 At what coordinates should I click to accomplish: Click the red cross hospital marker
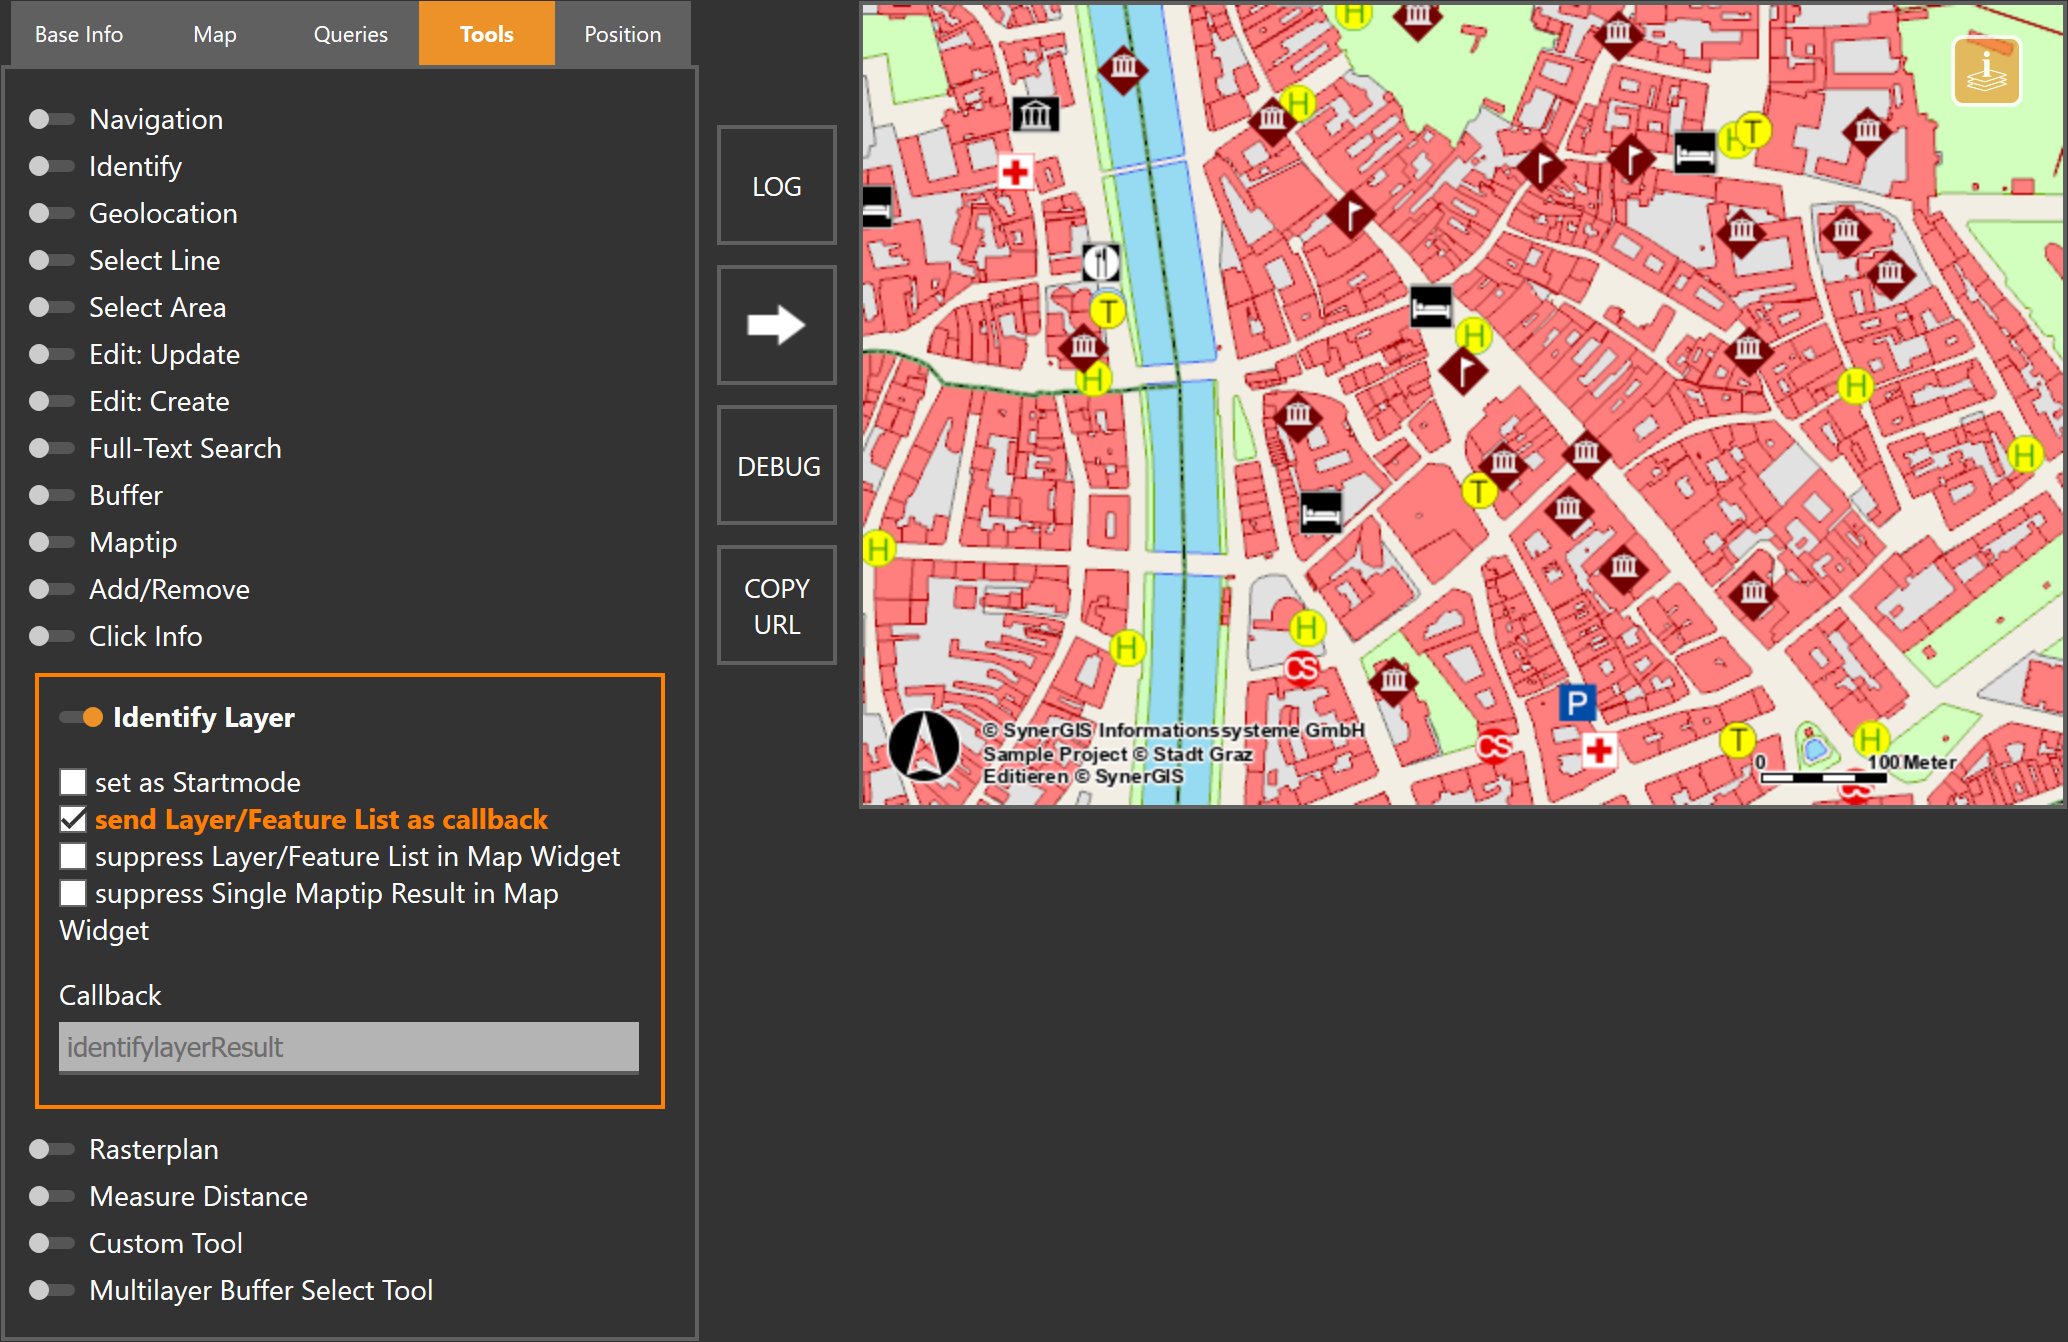click(x=1018, y=173)
